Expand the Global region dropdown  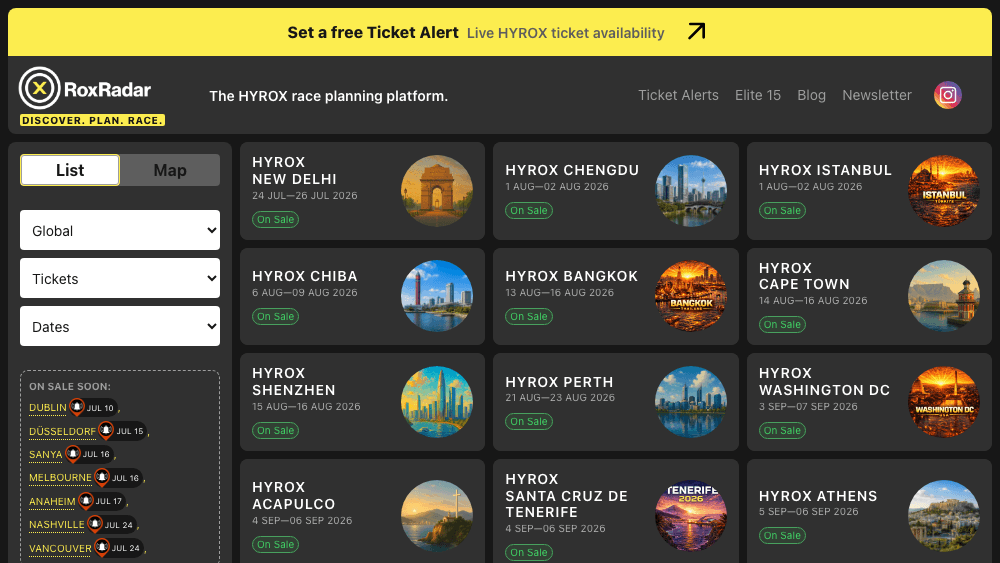coord(120,230)
